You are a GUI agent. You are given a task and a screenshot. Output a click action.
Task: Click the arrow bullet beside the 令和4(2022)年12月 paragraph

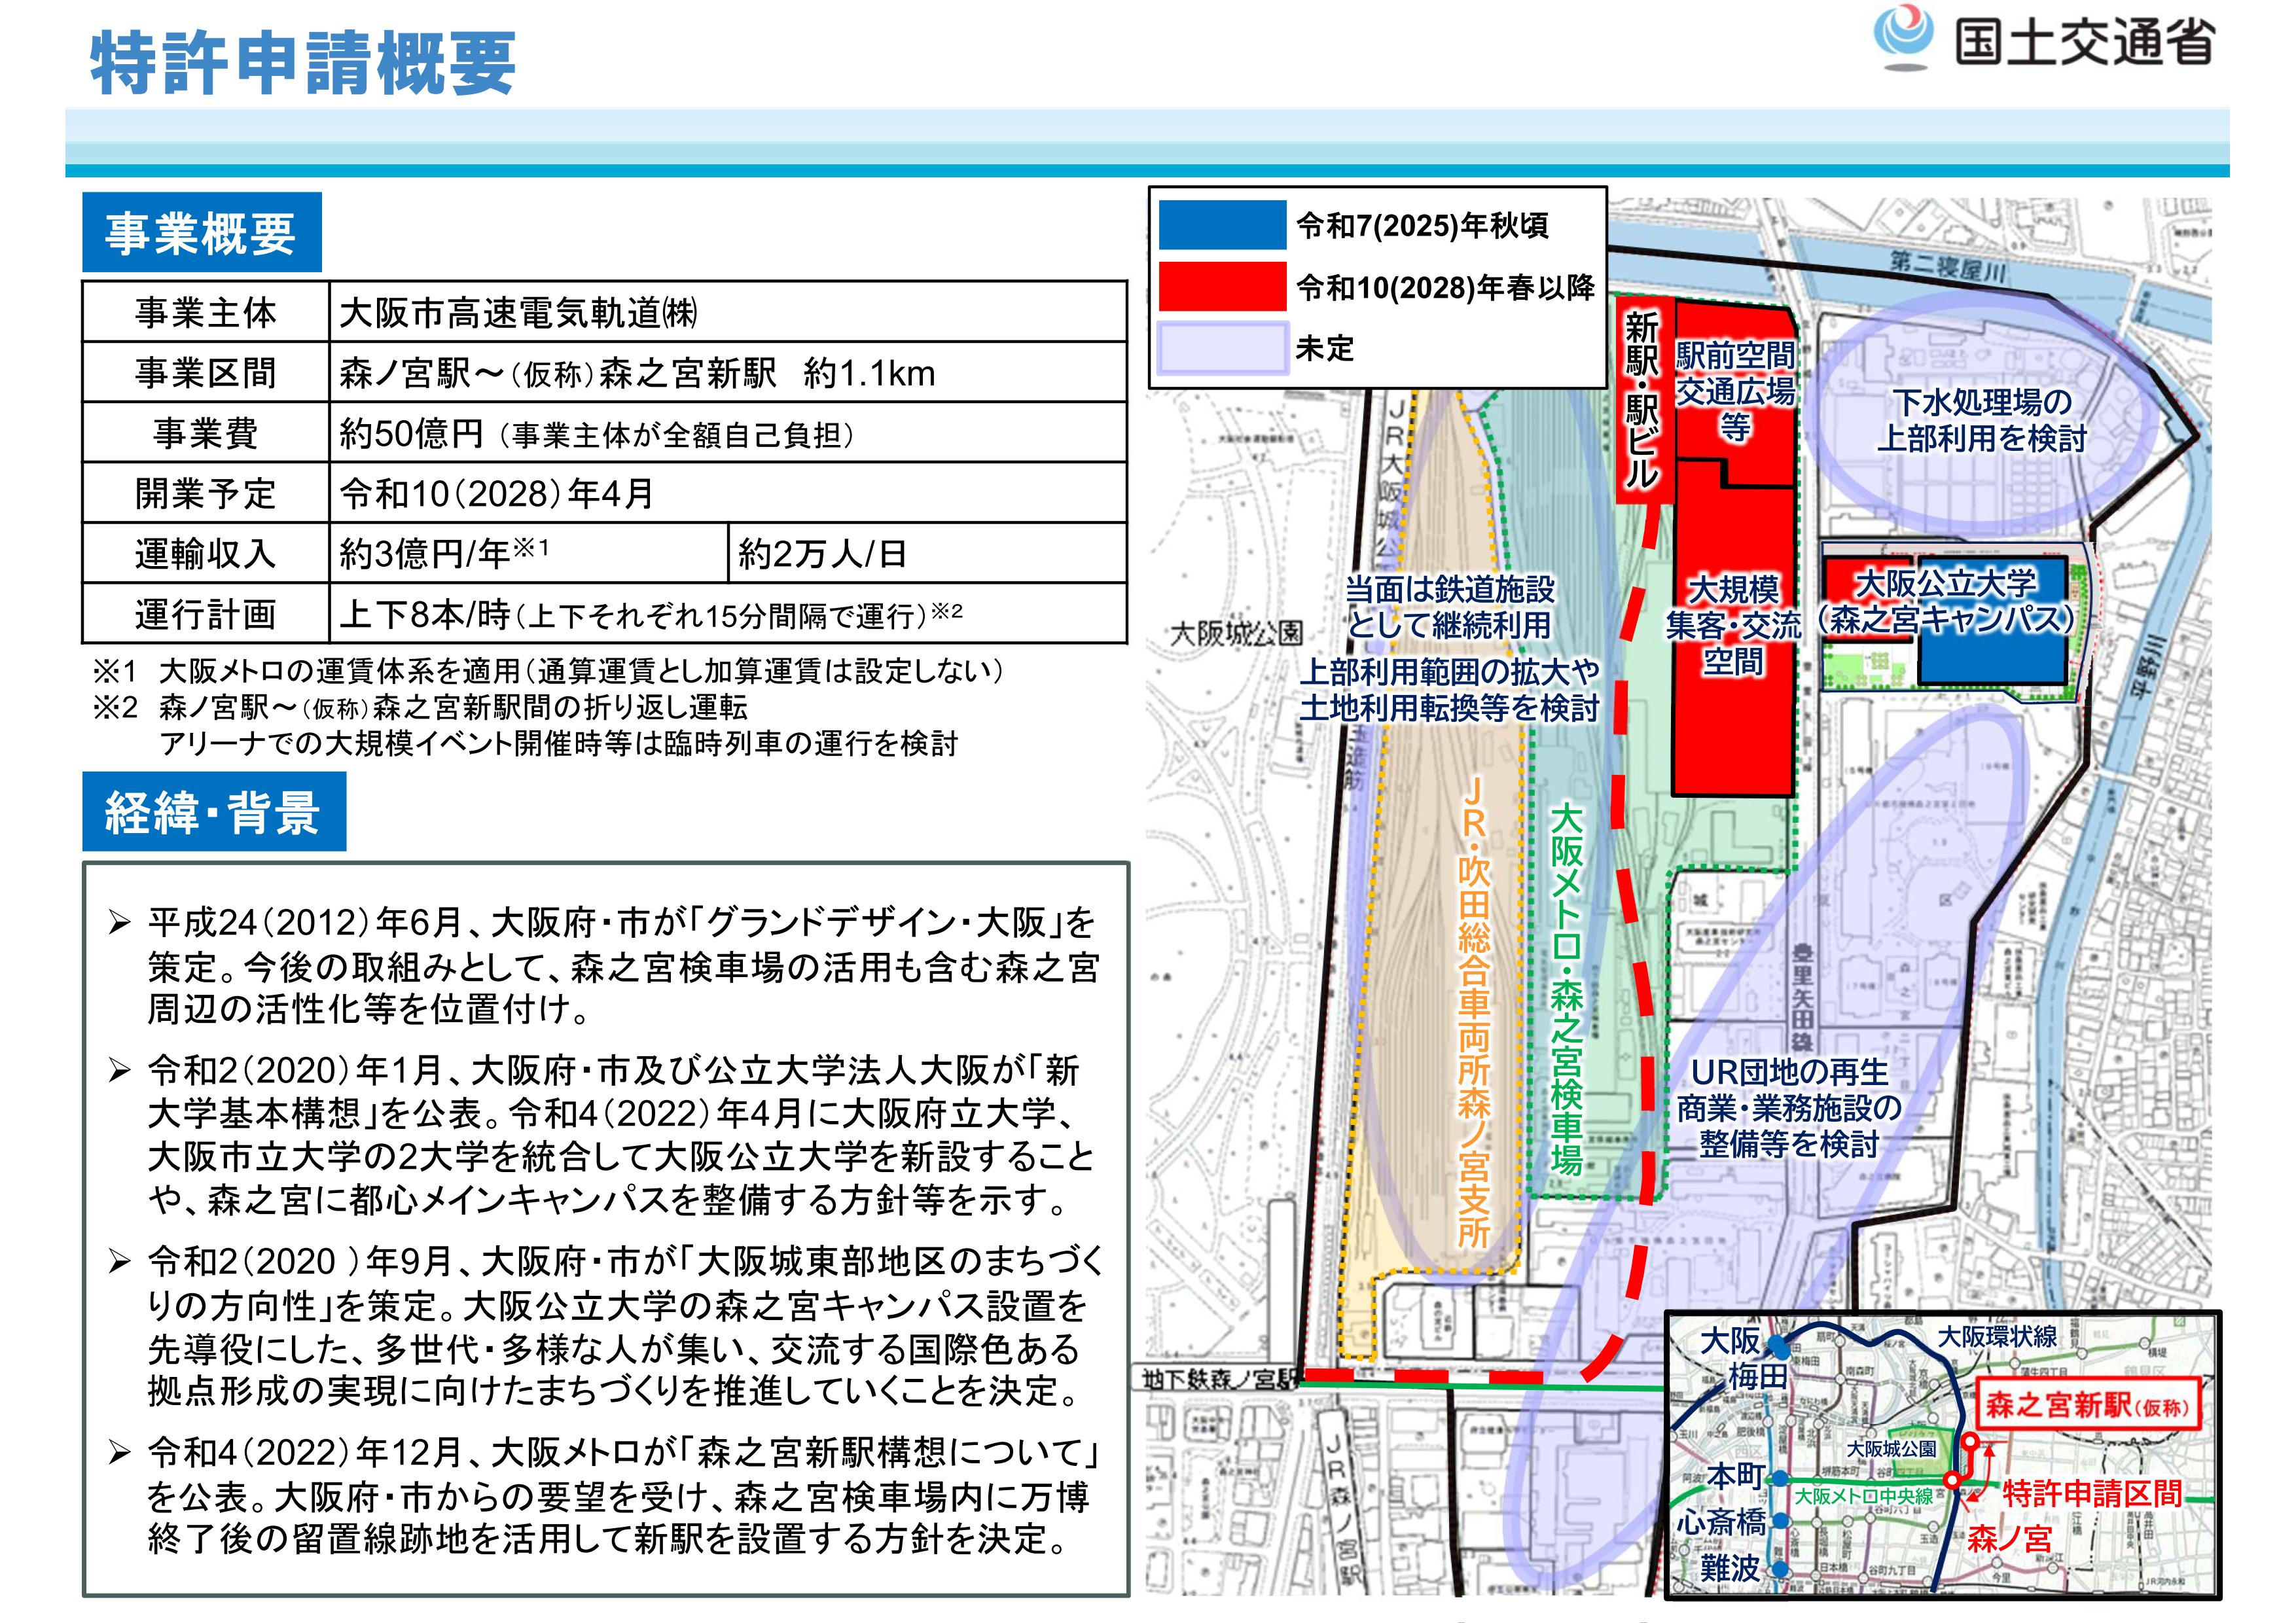click(120, 1451)
